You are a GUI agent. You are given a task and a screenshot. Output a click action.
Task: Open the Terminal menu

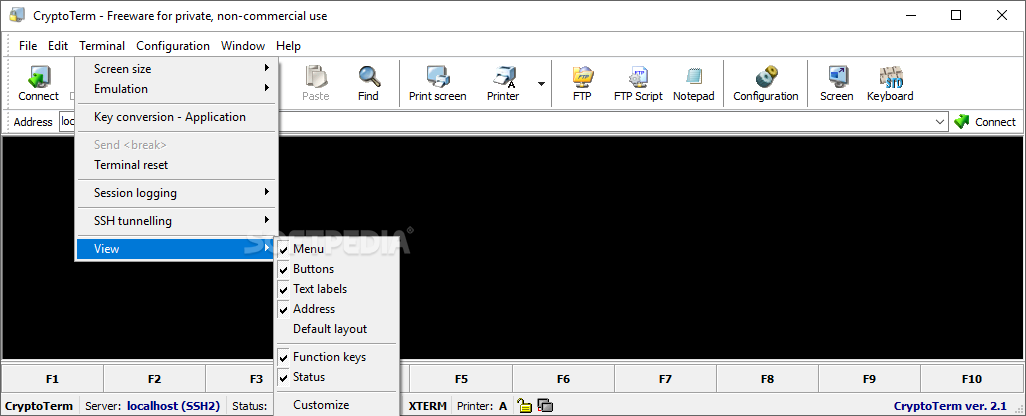(x=102, y=46)
